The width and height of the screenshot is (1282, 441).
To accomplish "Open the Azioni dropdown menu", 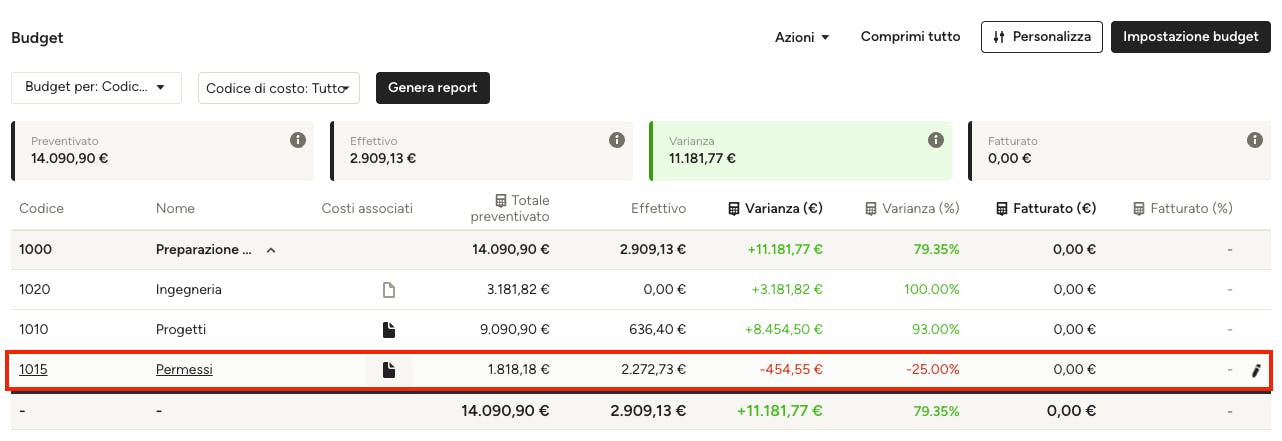I will (x=802, y=37).
